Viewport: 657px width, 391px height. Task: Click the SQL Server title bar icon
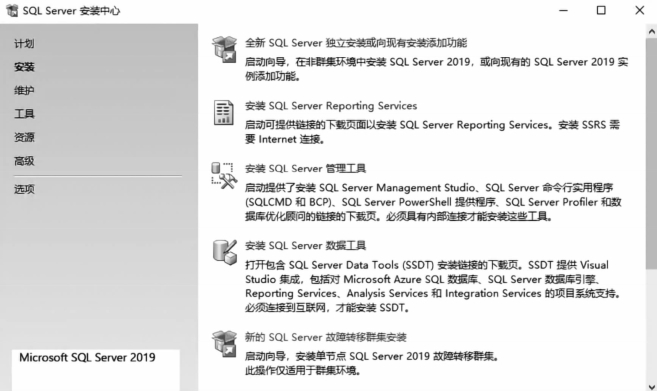point(12,10)
